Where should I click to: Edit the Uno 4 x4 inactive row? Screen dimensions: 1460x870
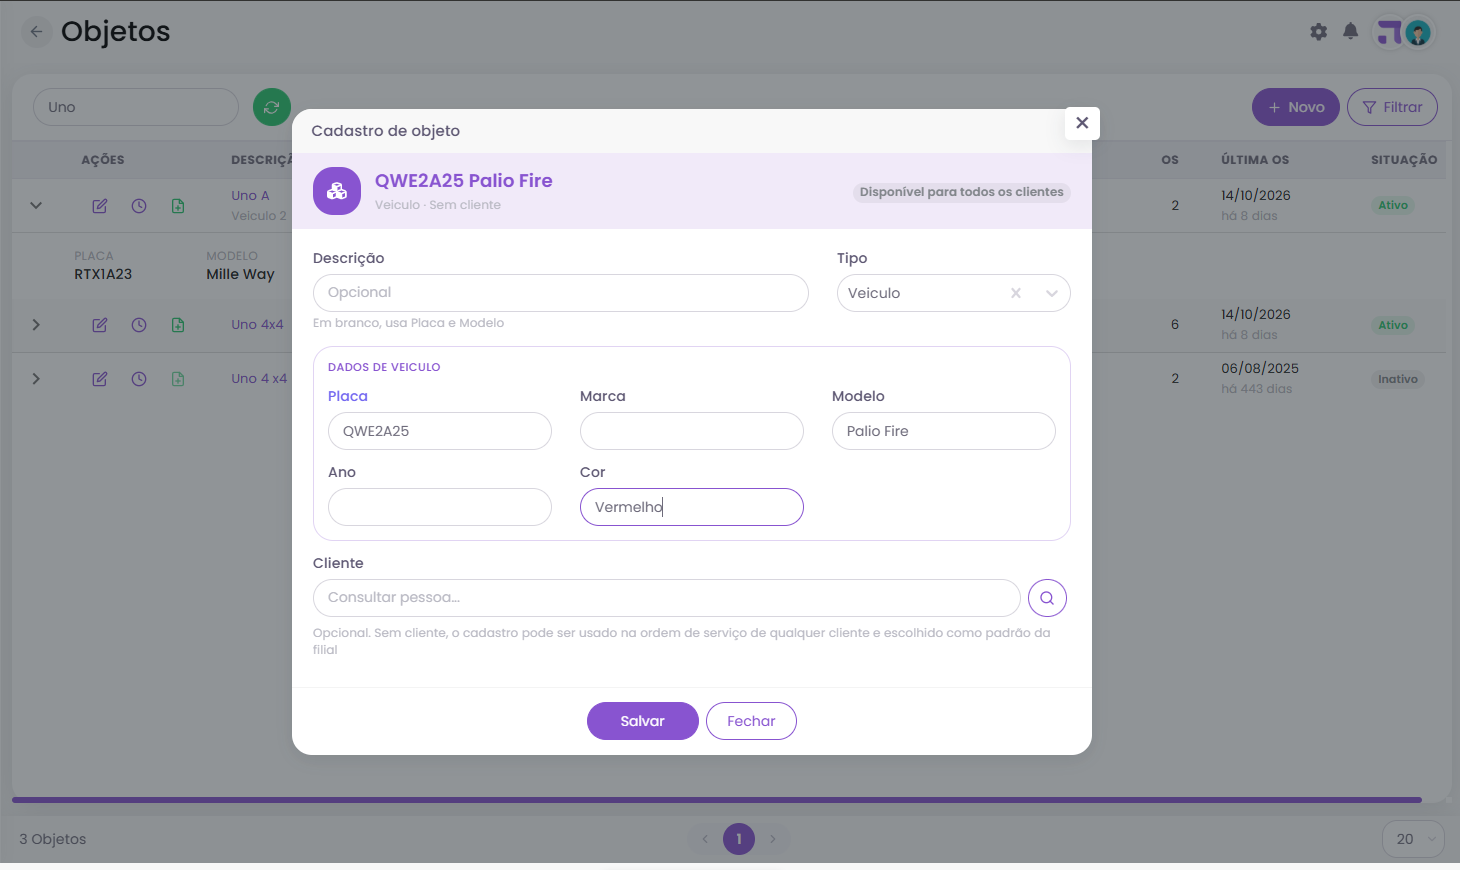[100, 379]
